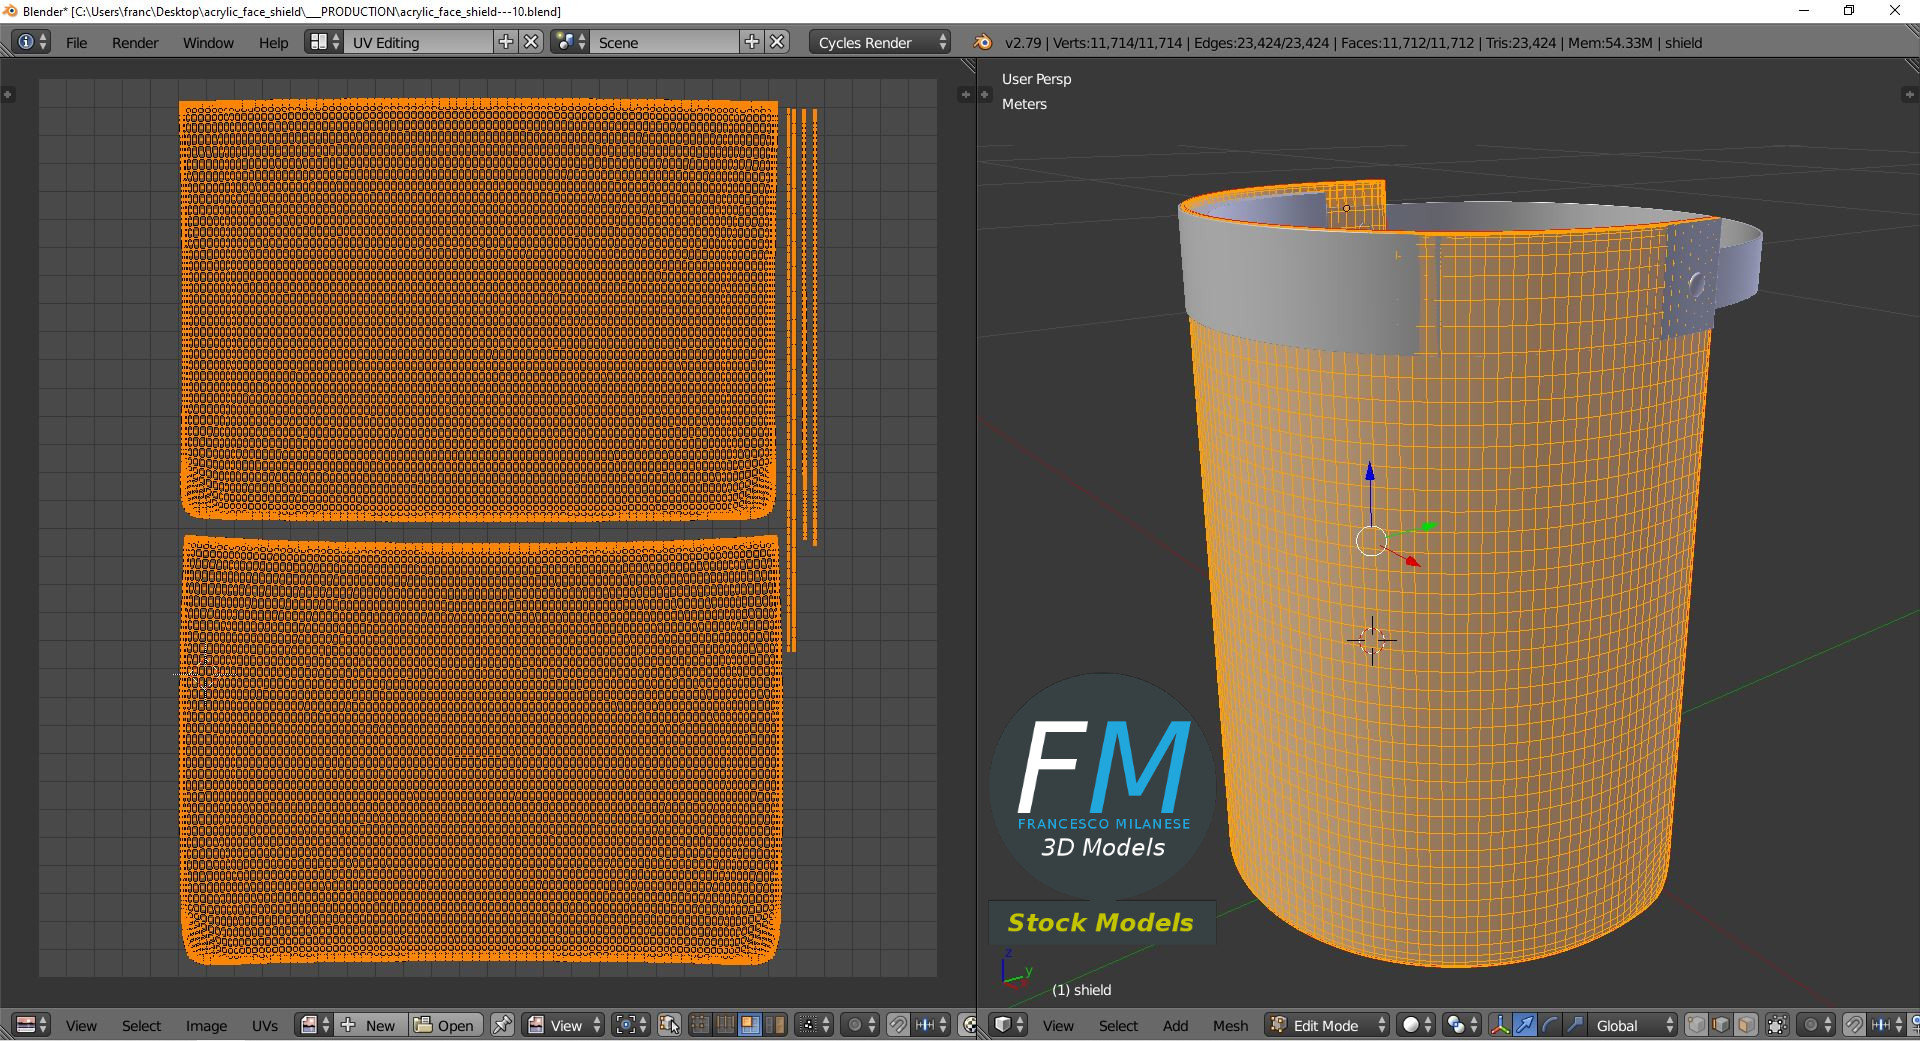Image resolution: width=1920 pixels, height=1041 pixels.
Task: Click the screen layout chooser icon
Action: (x=324, y=42)
